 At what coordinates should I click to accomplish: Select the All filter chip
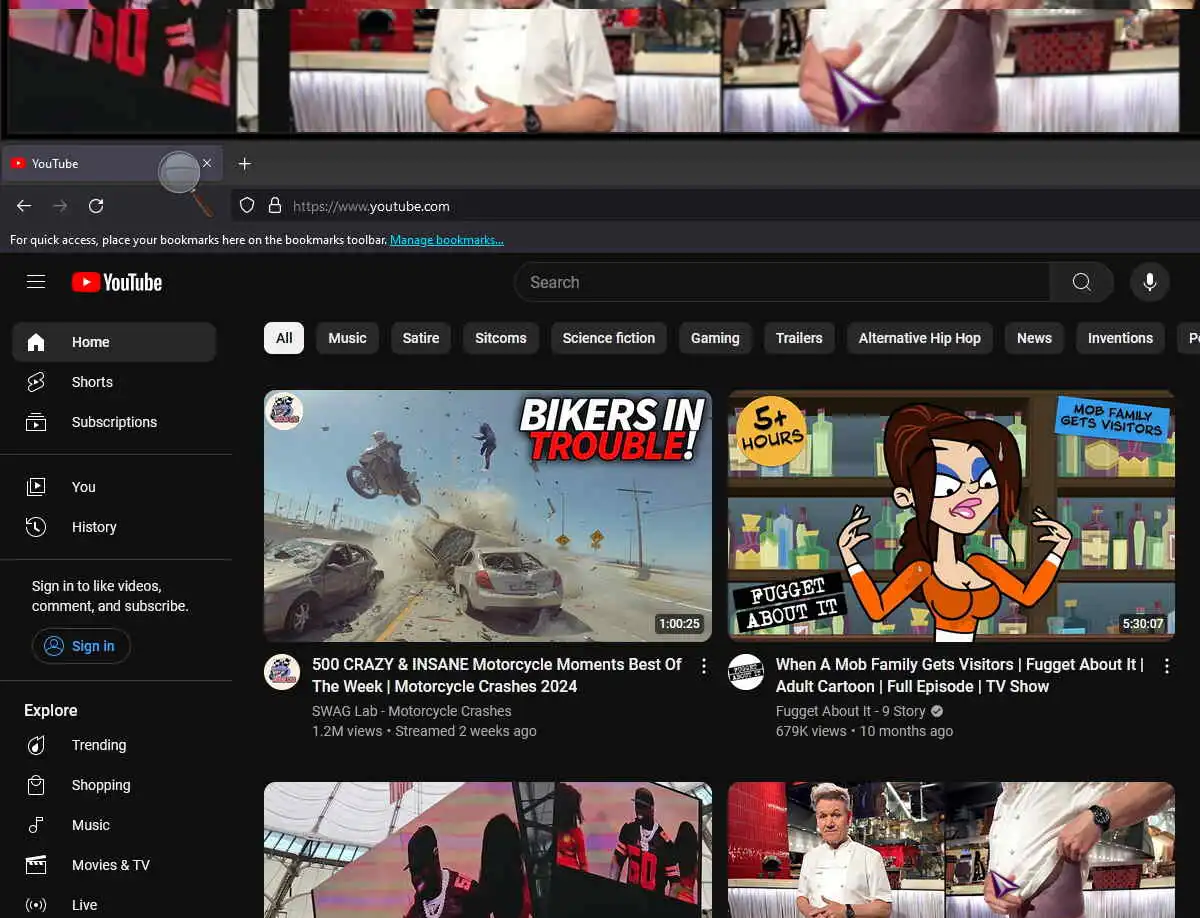click(284, 338)
